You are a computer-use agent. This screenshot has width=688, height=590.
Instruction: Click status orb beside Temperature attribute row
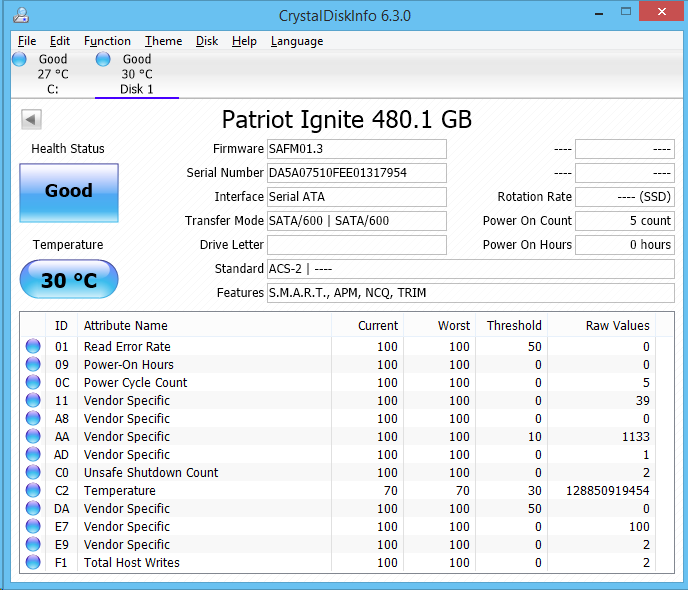tap(33, 491)
